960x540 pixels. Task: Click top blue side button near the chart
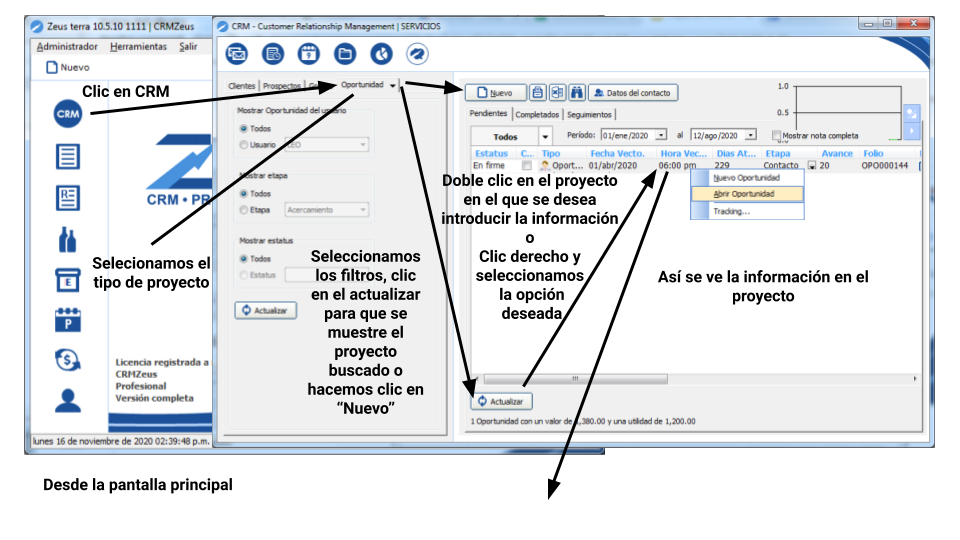tap(912, 113)
